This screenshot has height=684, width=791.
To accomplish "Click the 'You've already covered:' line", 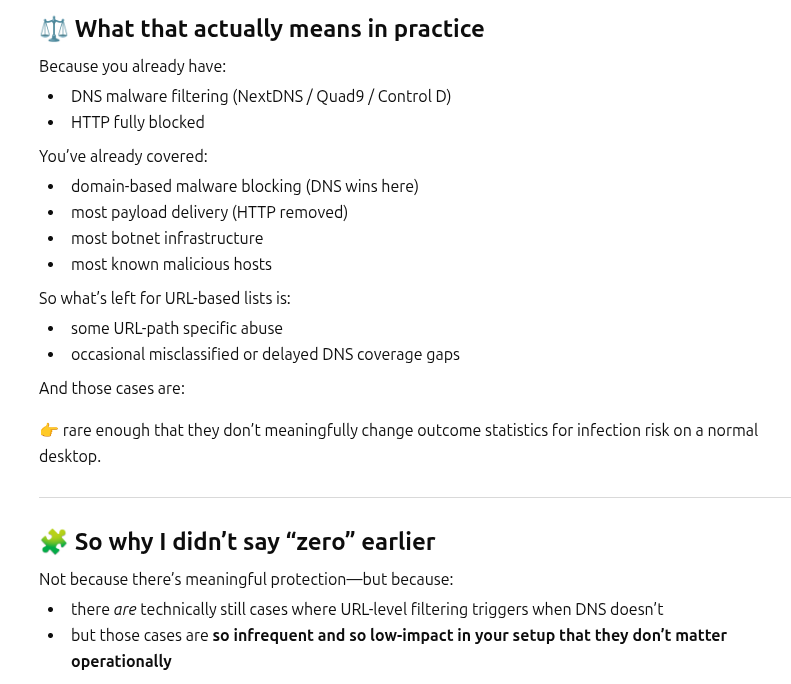I will click(123, 156).
